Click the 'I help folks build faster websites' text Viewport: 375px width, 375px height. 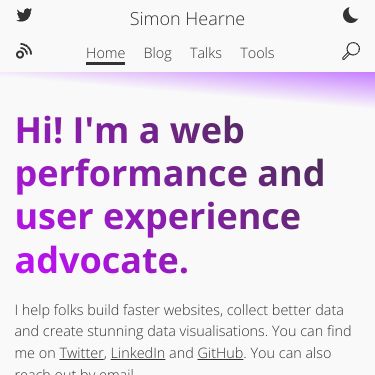tap(118, 310)
